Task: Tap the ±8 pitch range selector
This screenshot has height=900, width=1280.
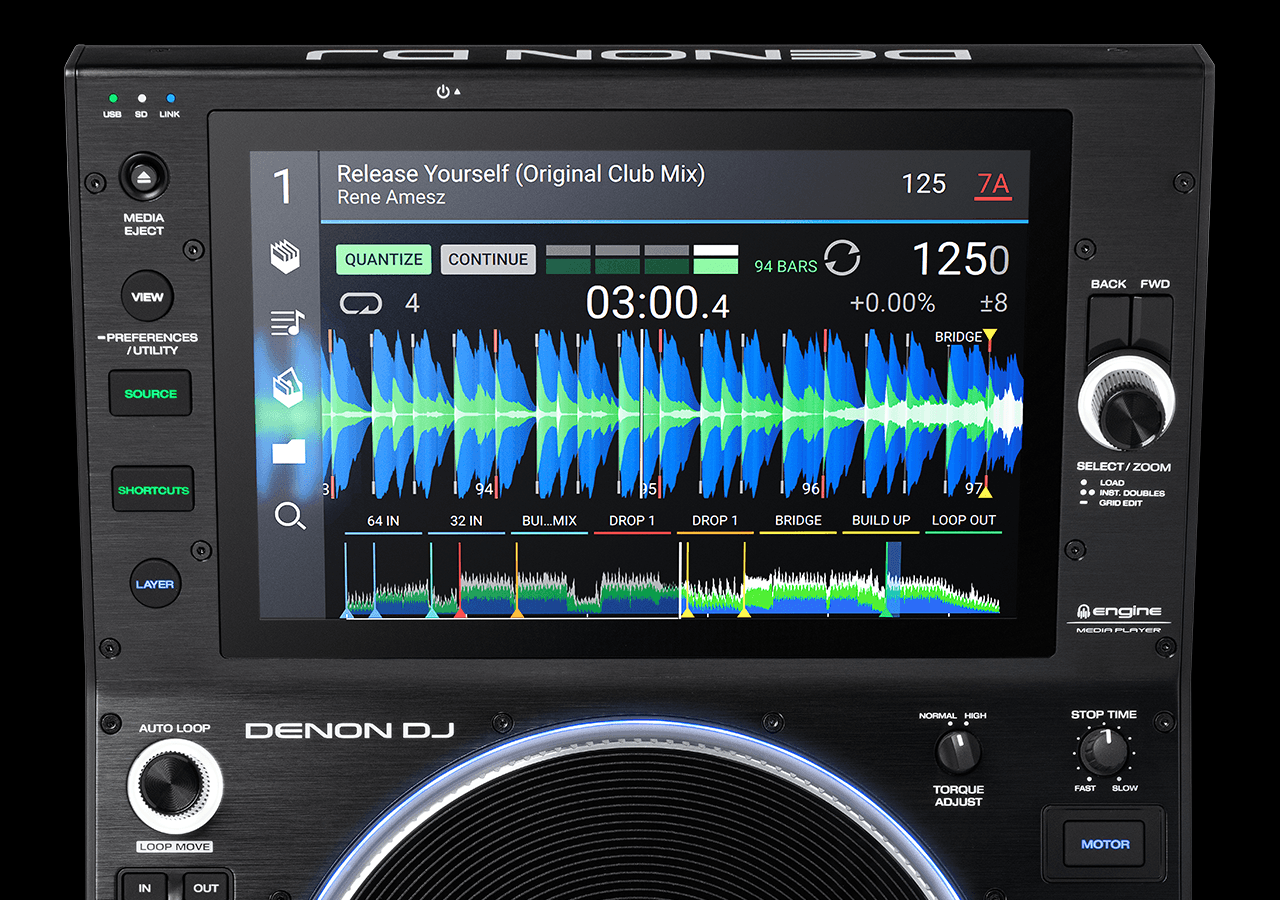Action: 992,303
